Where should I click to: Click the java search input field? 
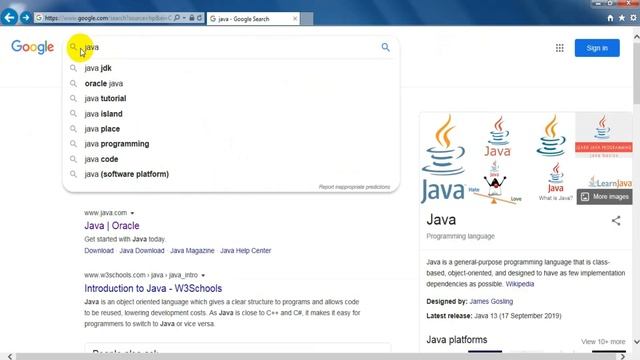(x=231, y=47)
